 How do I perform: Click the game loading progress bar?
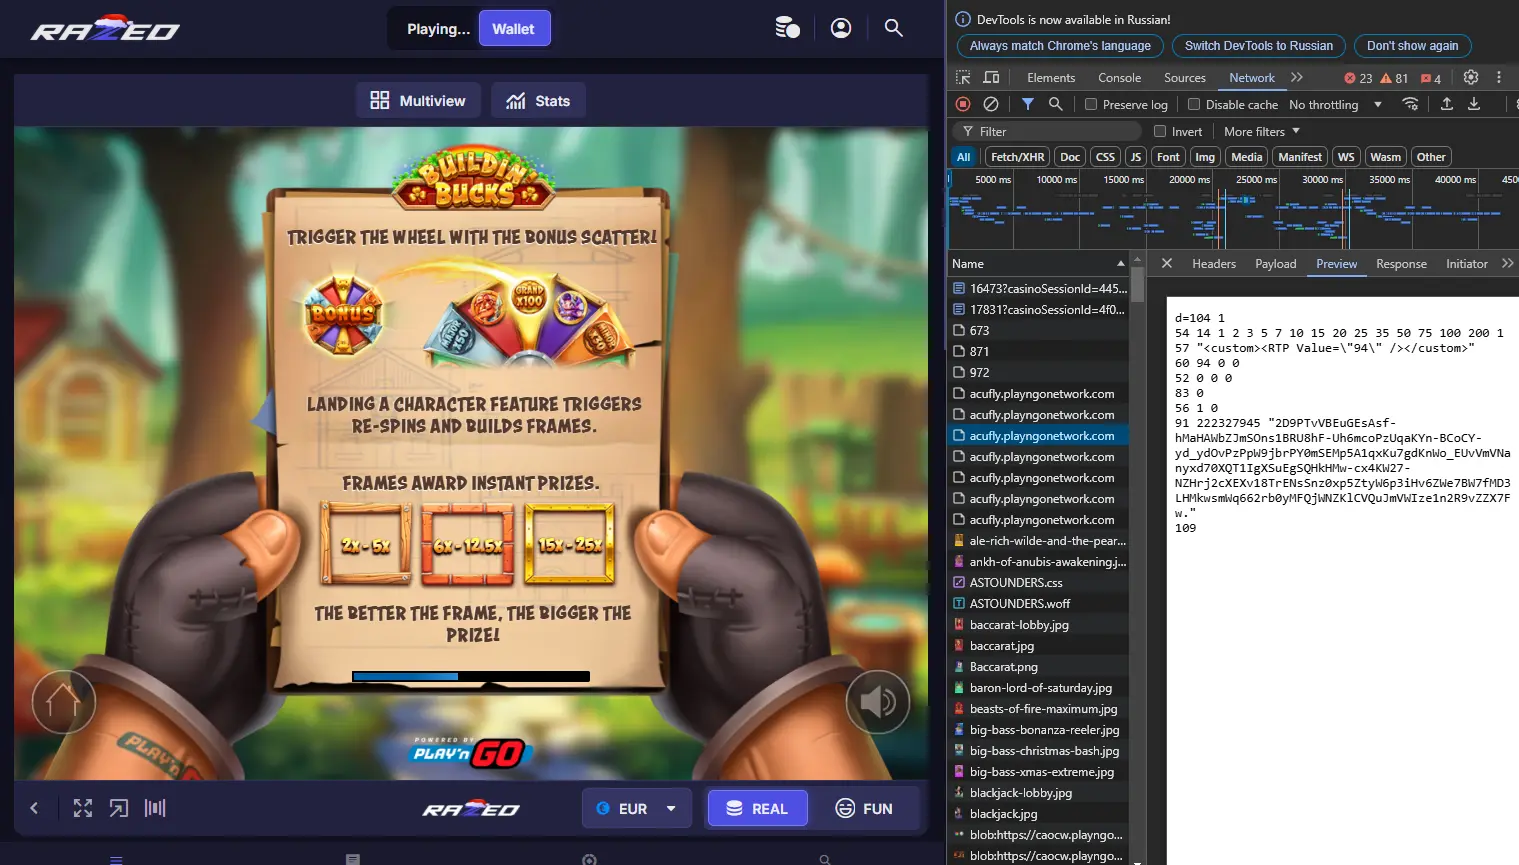[x=471, y=676]
